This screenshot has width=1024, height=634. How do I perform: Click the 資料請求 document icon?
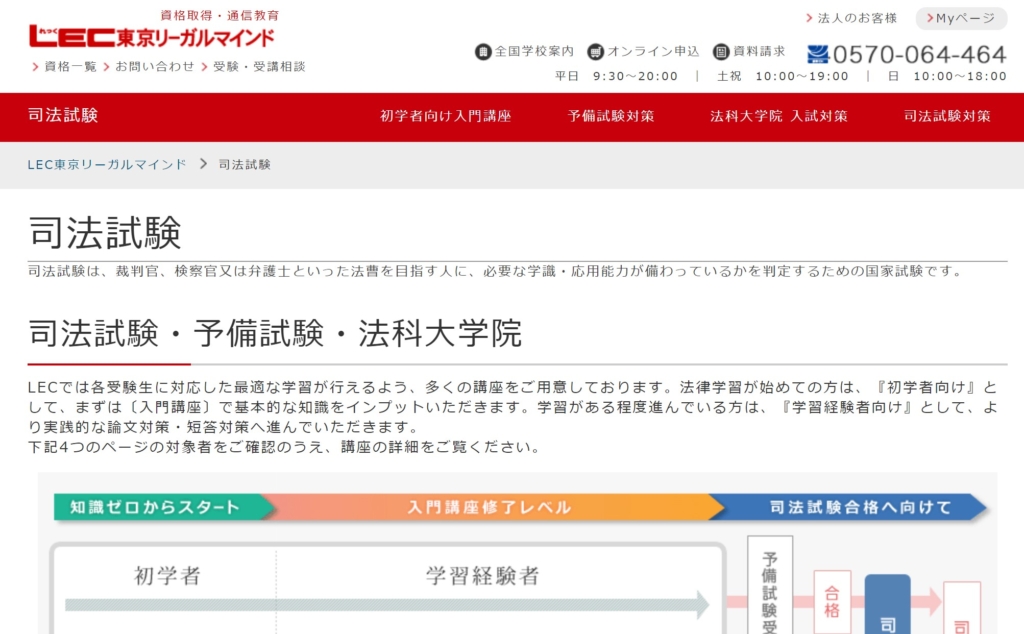[x=720, y=52]
